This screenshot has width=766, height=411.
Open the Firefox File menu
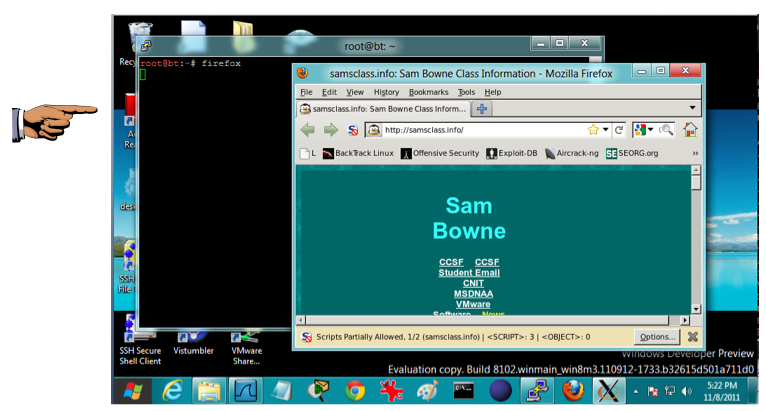[306, 92]
